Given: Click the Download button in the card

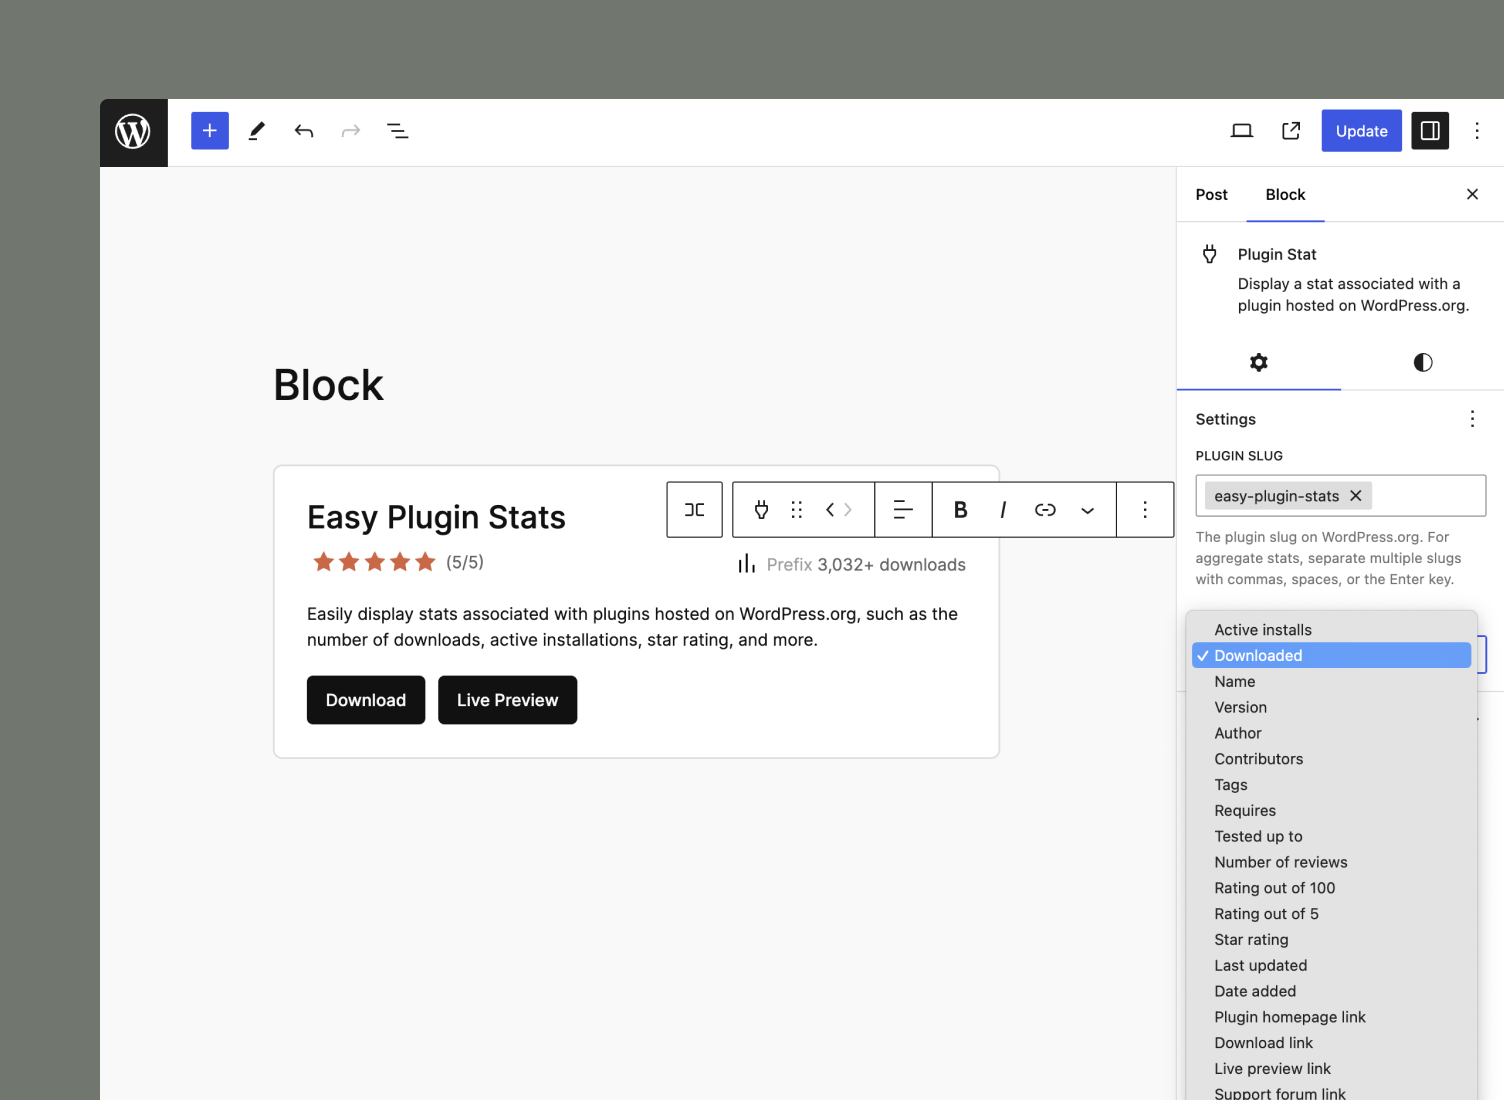Looking at the screenshot, I should pyautogui.click(x=366, y=700).
